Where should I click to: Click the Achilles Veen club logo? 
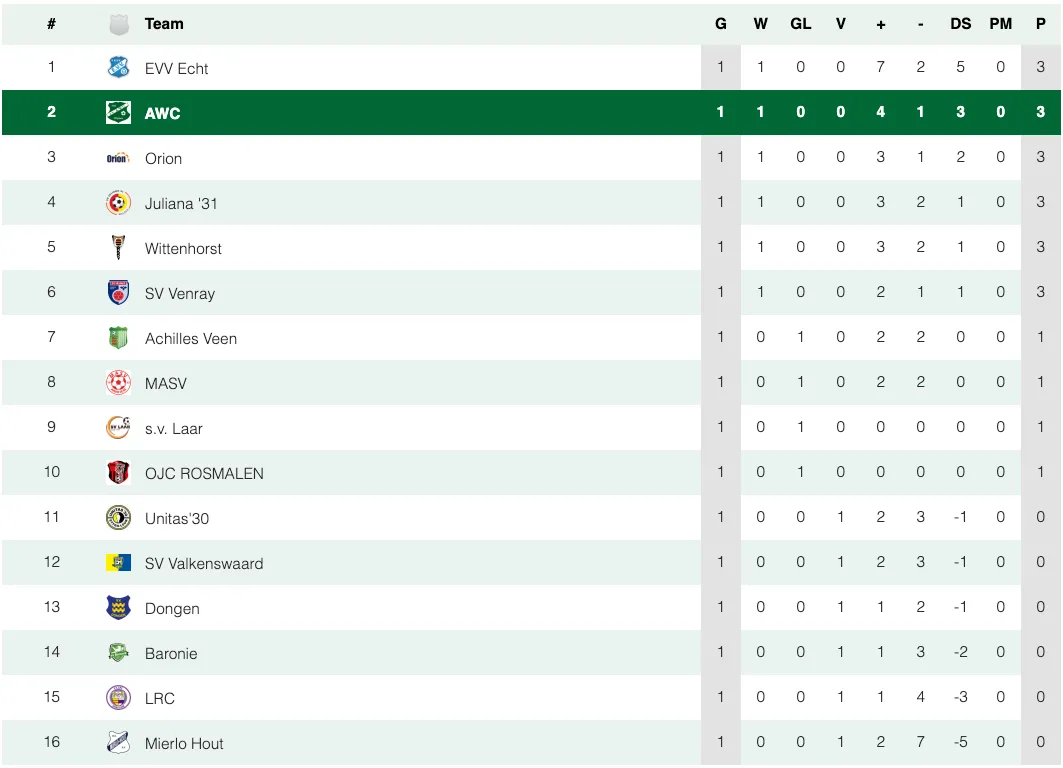[x=118, y=338]
